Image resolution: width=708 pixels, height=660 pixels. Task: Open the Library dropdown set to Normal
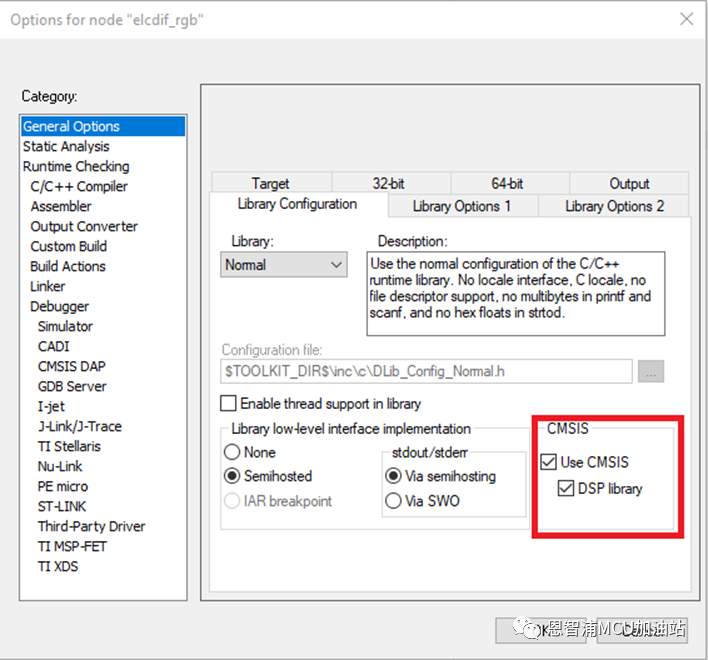284,265
